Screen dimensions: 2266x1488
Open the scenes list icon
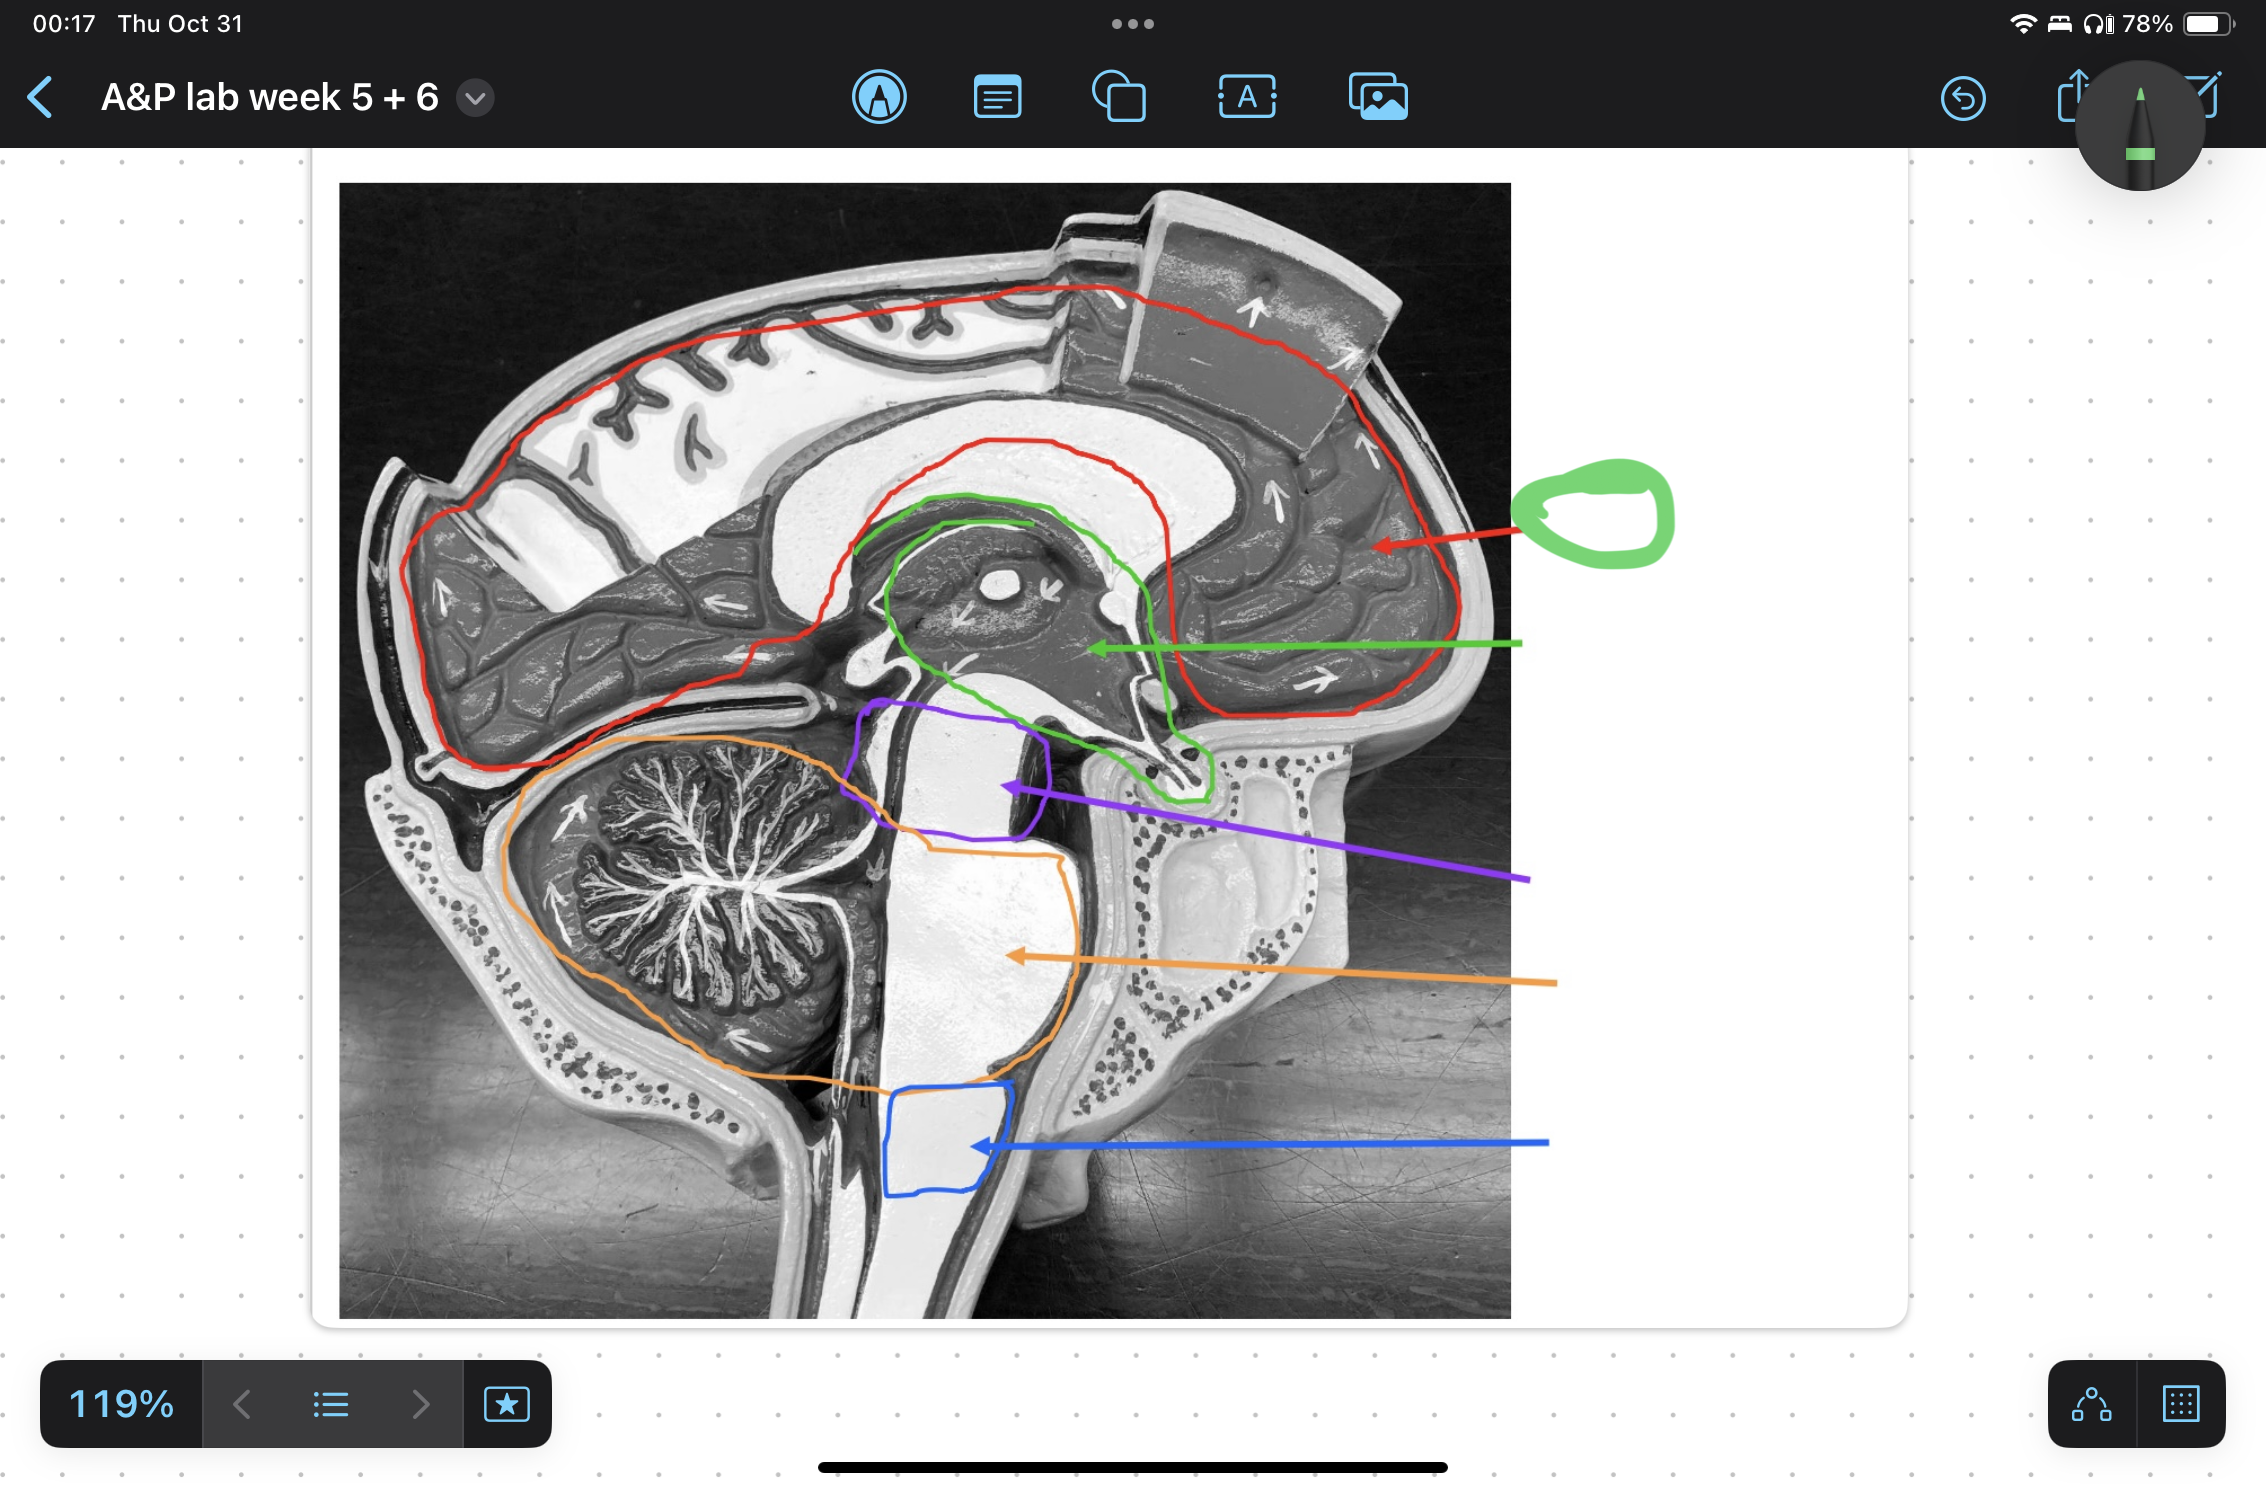(331, 1404)
